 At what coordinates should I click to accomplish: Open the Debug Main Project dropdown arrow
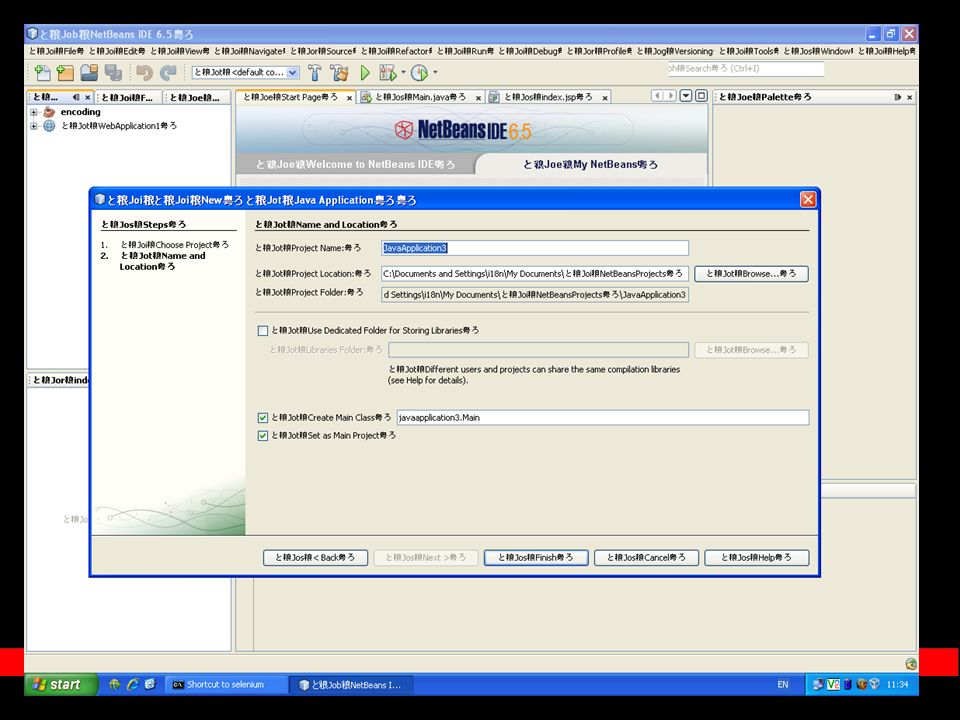pos(403,72)
